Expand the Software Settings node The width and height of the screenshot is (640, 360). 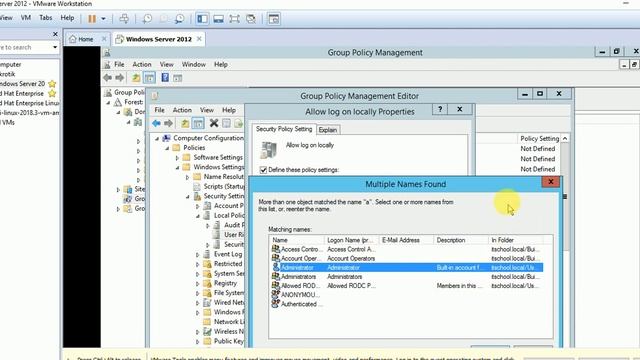[178, 158]
